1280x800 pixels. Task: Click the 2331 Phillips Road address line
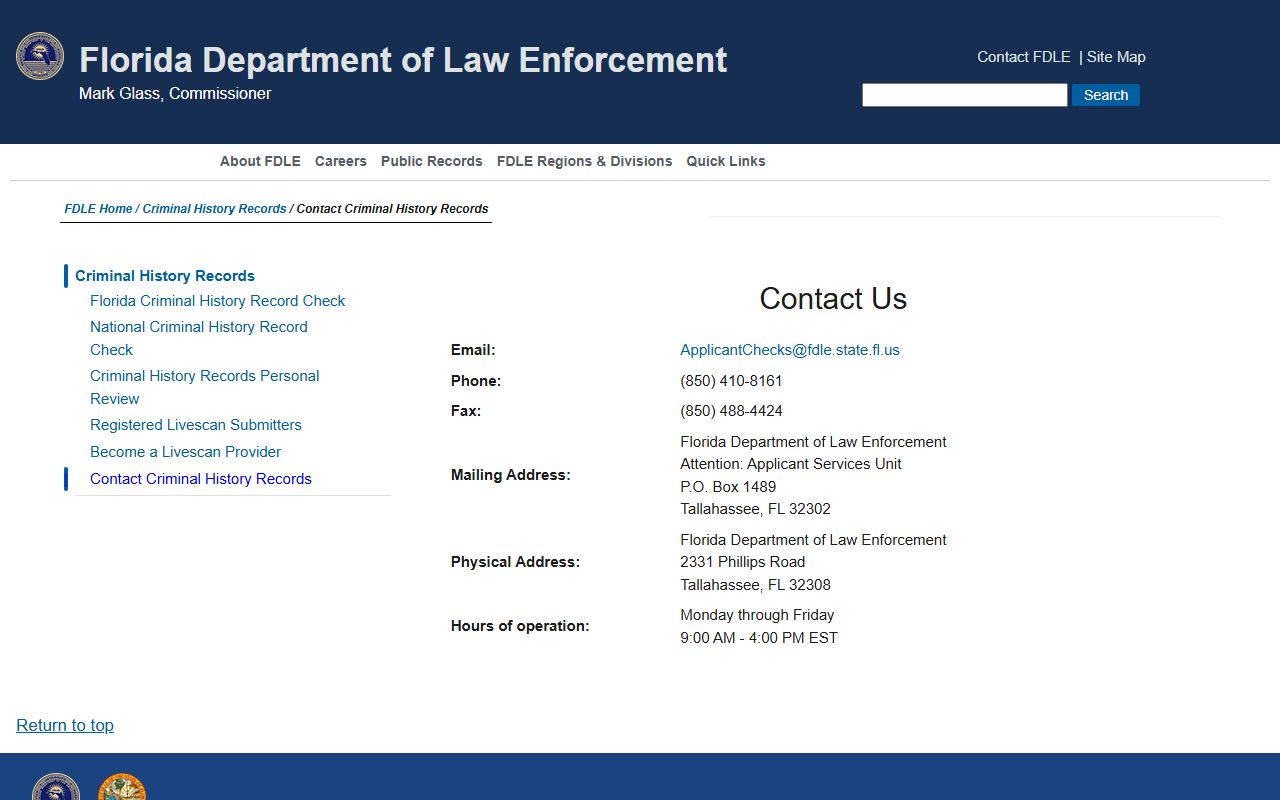(743, 562)
